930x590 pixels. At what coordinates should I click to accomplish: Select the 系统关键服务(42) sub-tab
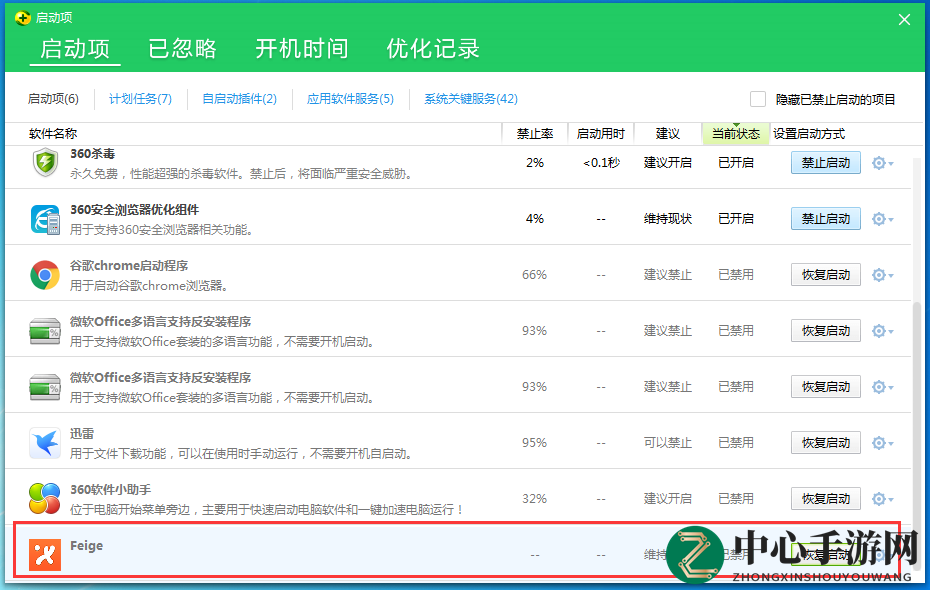click(x=471, y=98)
